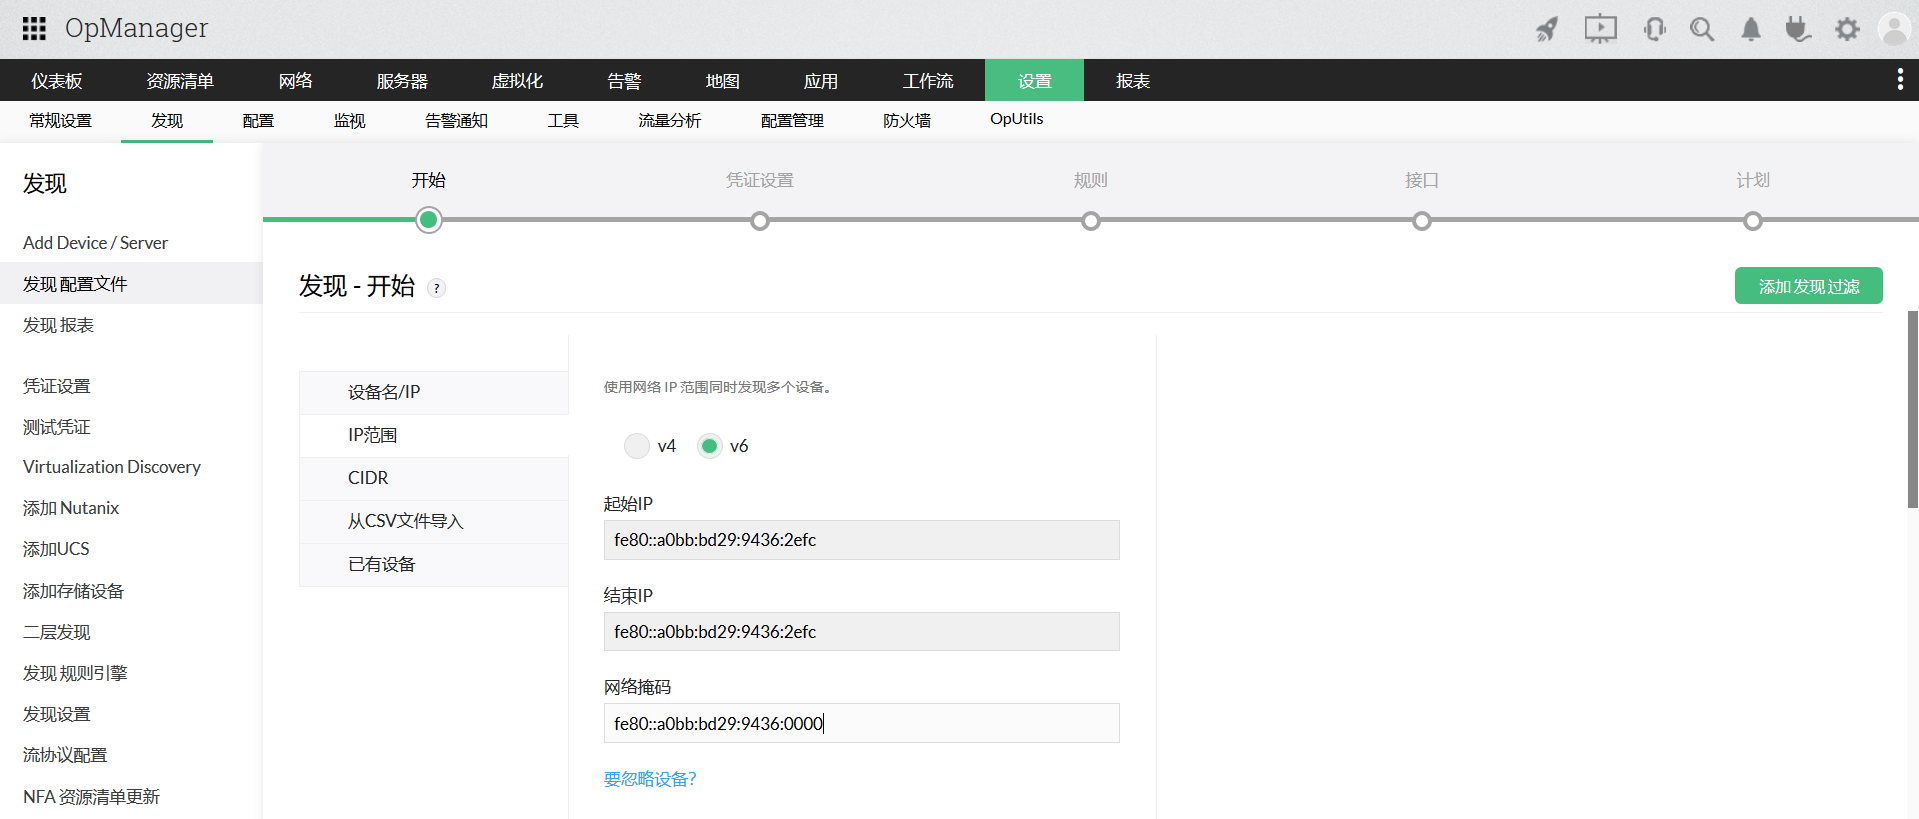Select the 设备名/IP discovery method
This screenshot has height=819, width=1919.
click(x=434, y=392)
